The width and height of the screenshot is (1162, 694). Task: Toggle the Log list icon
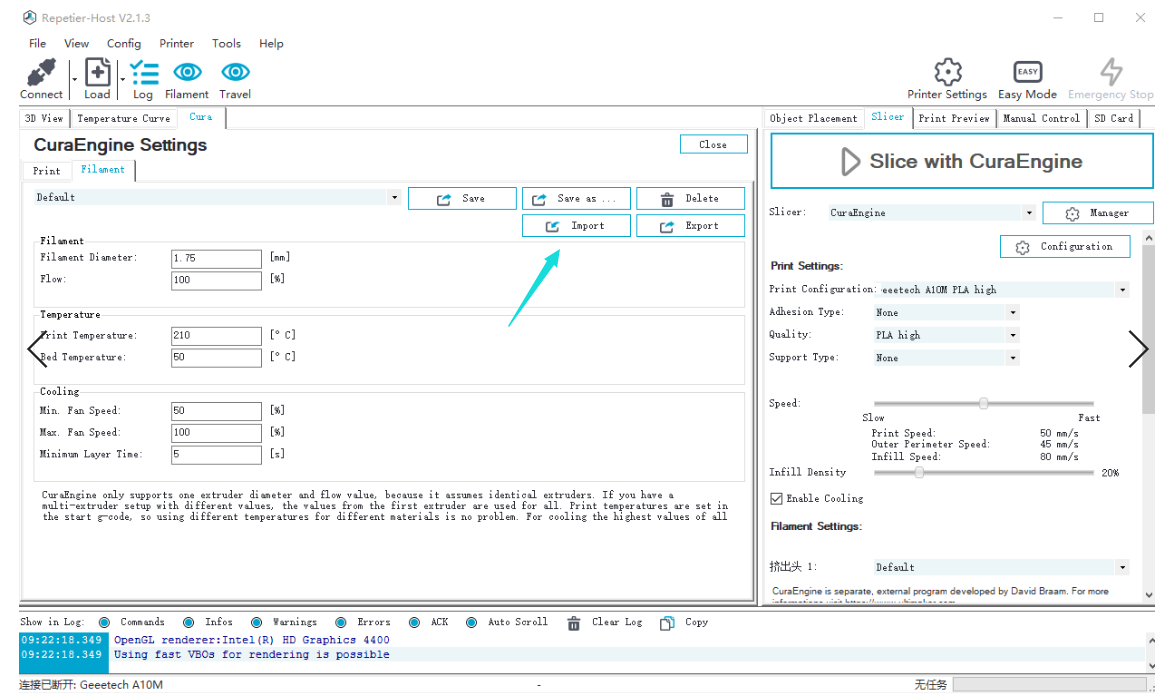[144, 73]
